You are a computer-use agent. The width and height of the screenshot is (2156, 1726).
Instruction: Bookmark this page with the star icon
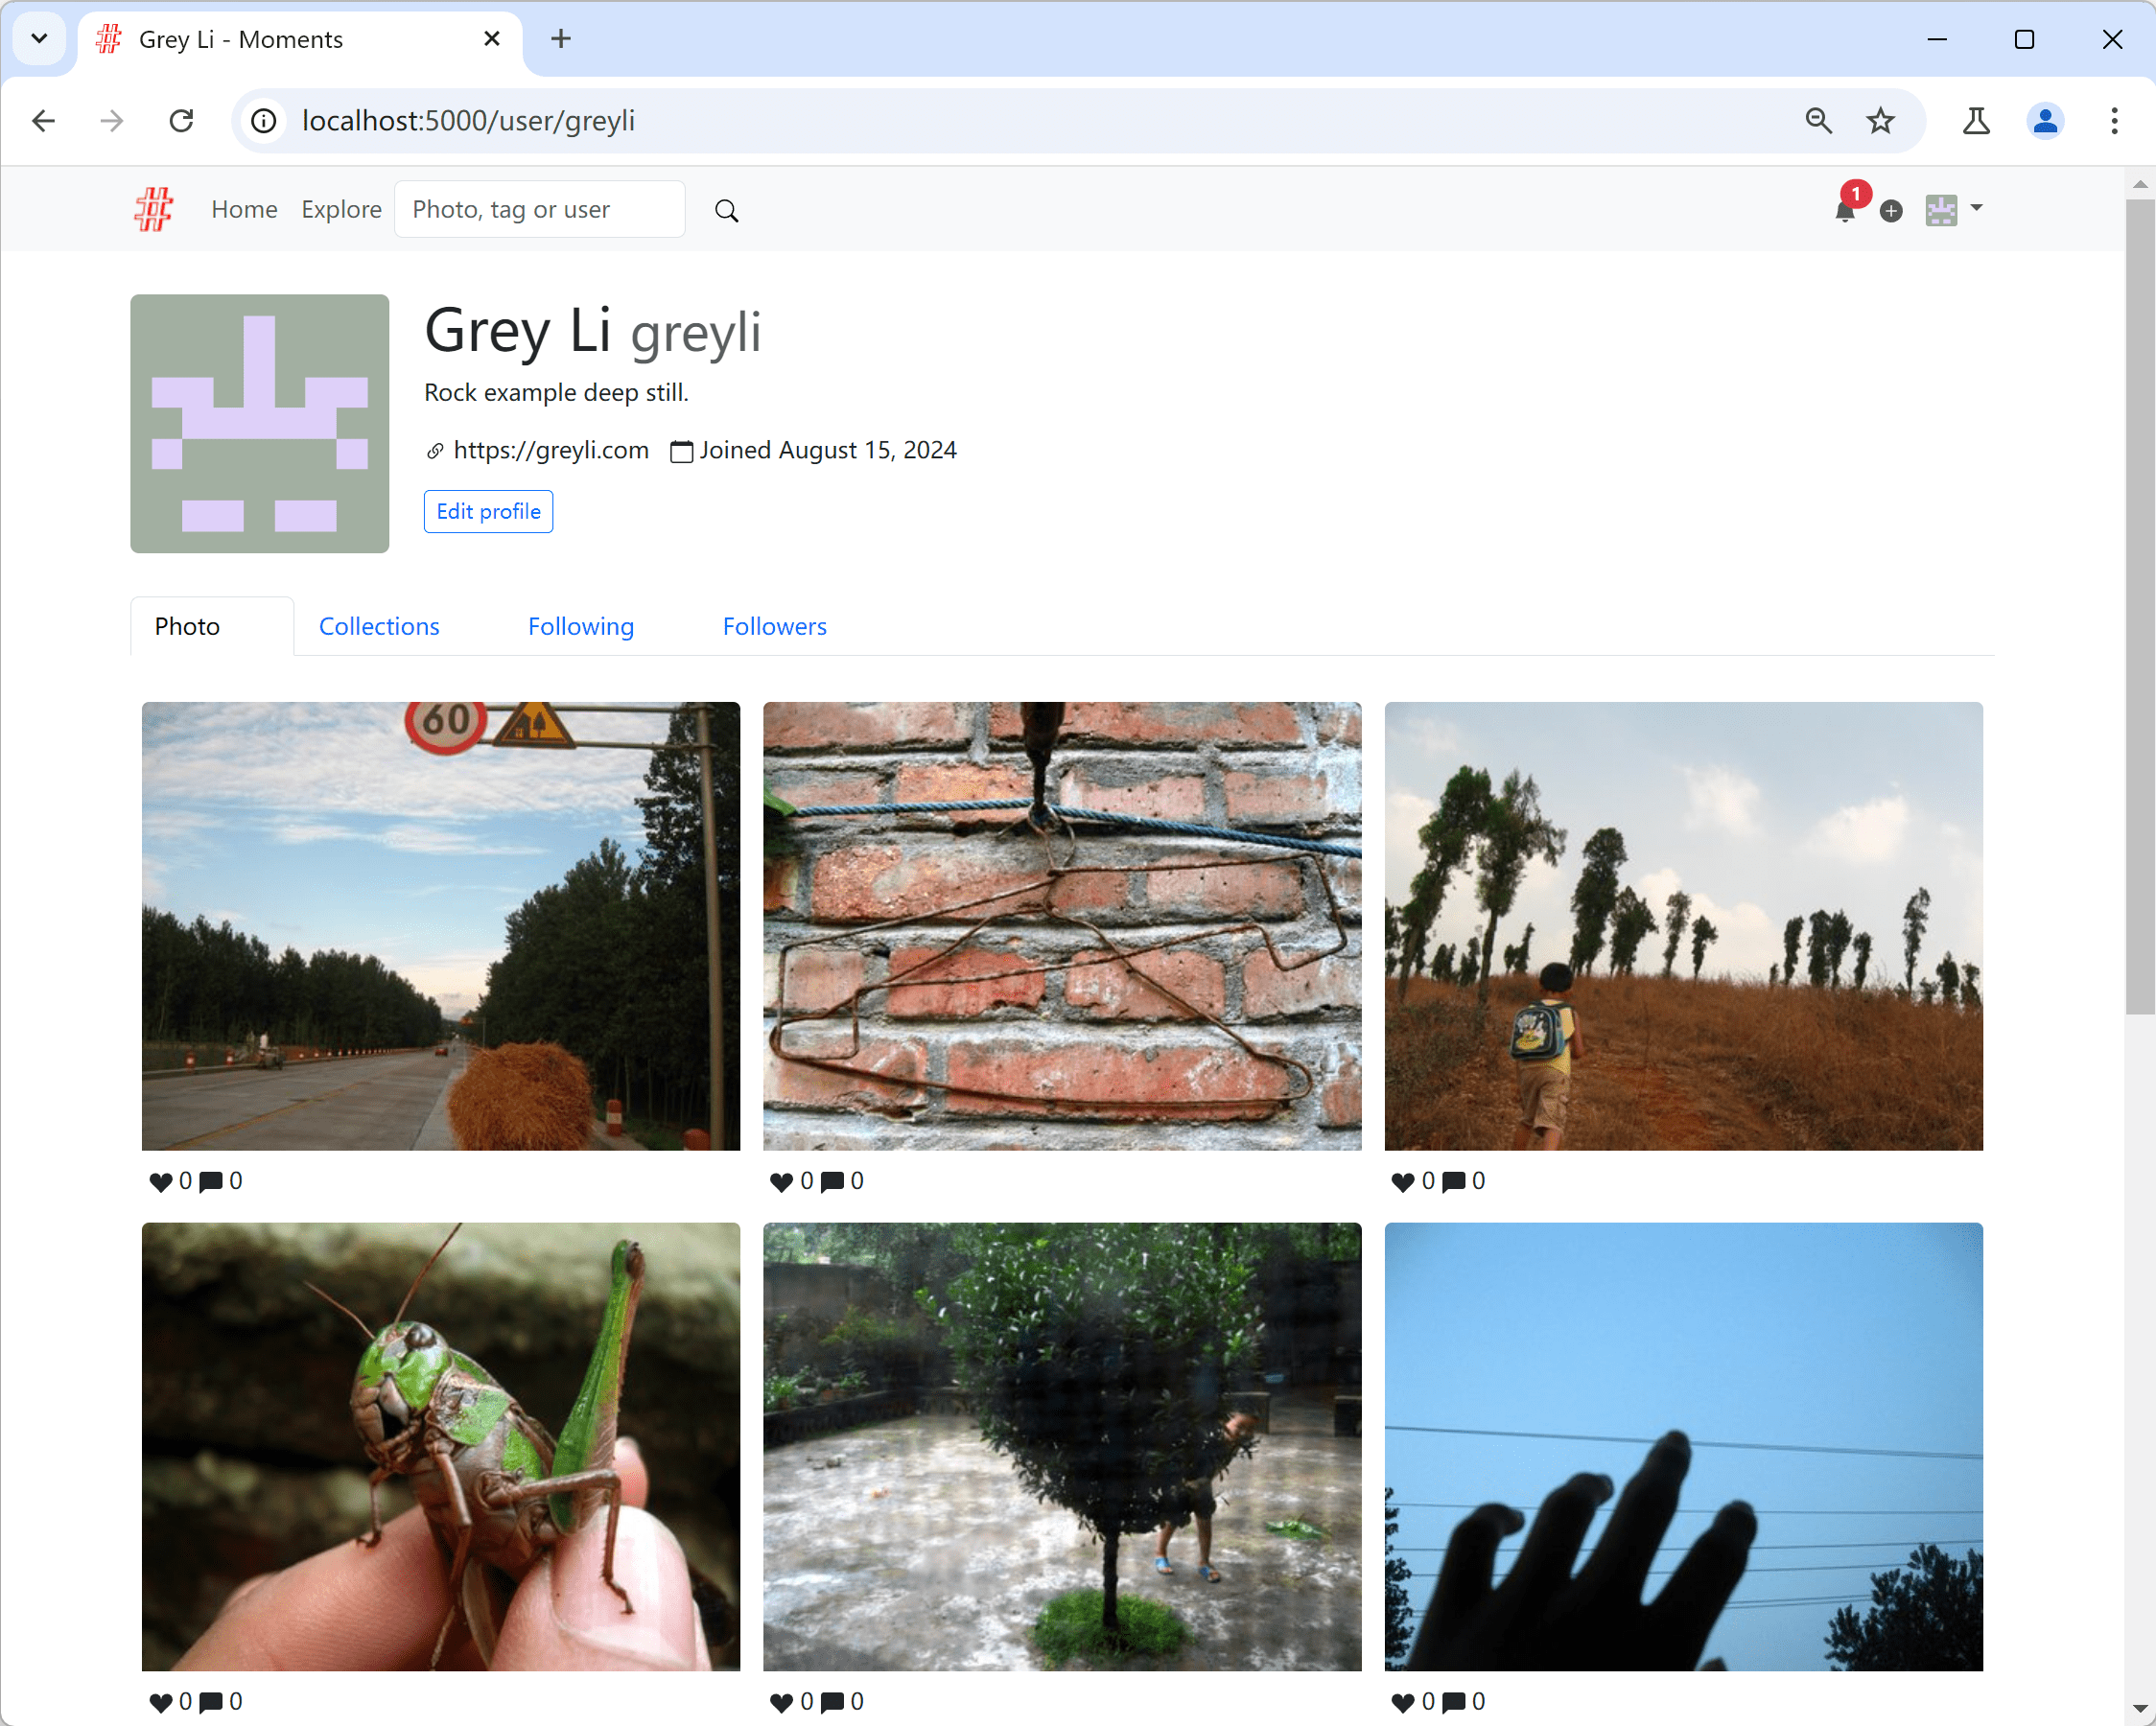1880,121
